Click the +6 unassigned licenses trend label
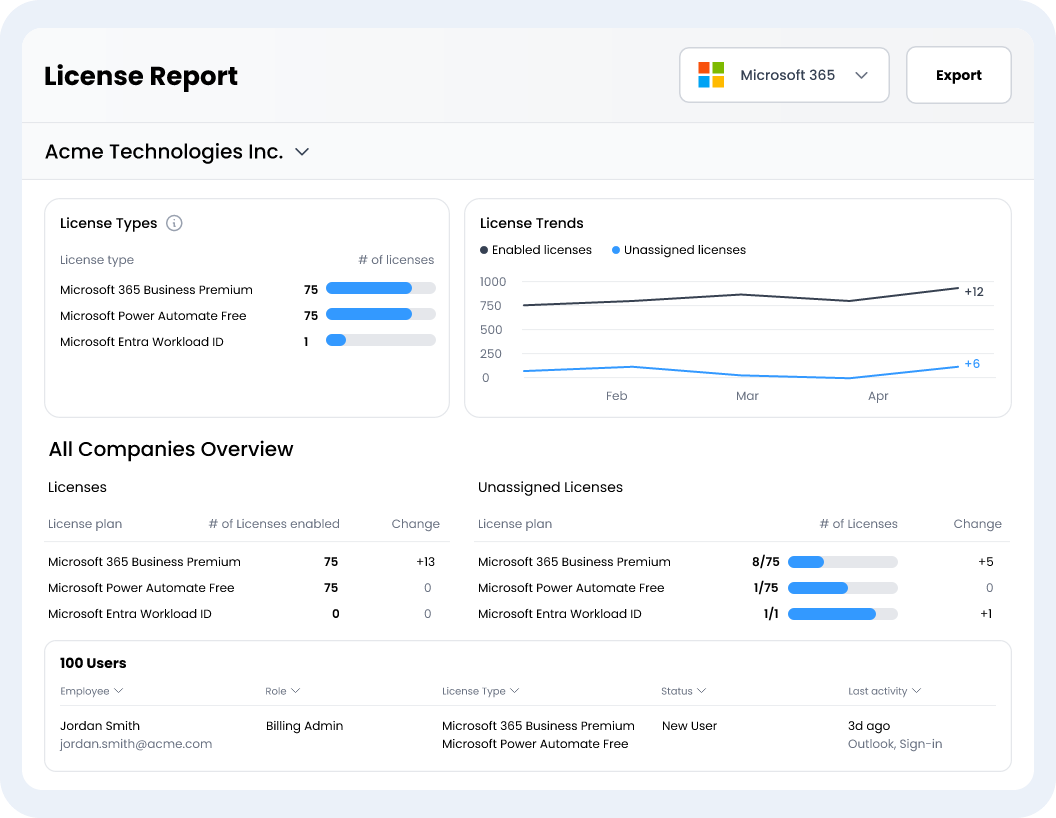This screenshot has height=818, width=1056. (971, 364)
